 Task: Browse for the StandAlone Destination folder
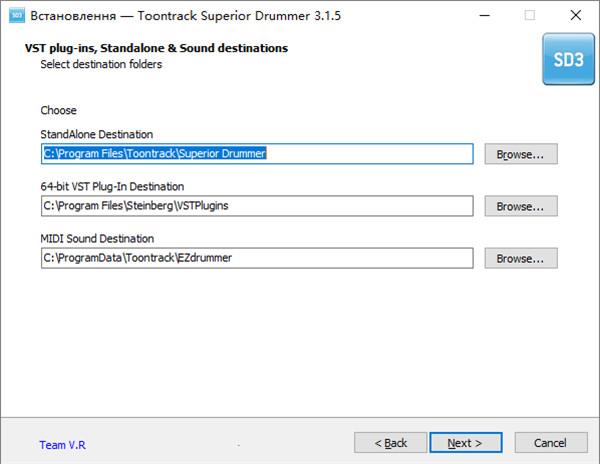pyautogui.click(x=521, y=154)
